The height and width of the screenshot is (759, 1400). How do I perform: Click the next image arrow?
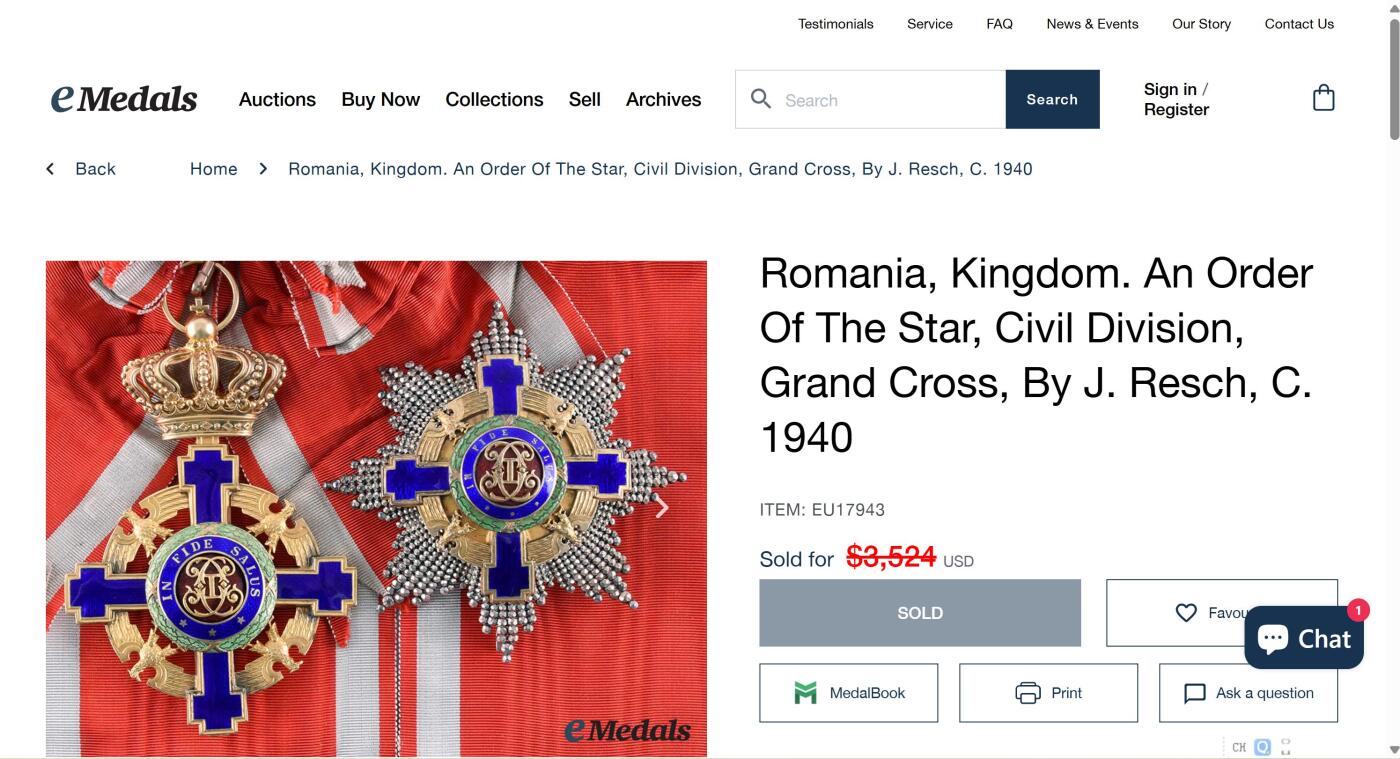(661, 508)
